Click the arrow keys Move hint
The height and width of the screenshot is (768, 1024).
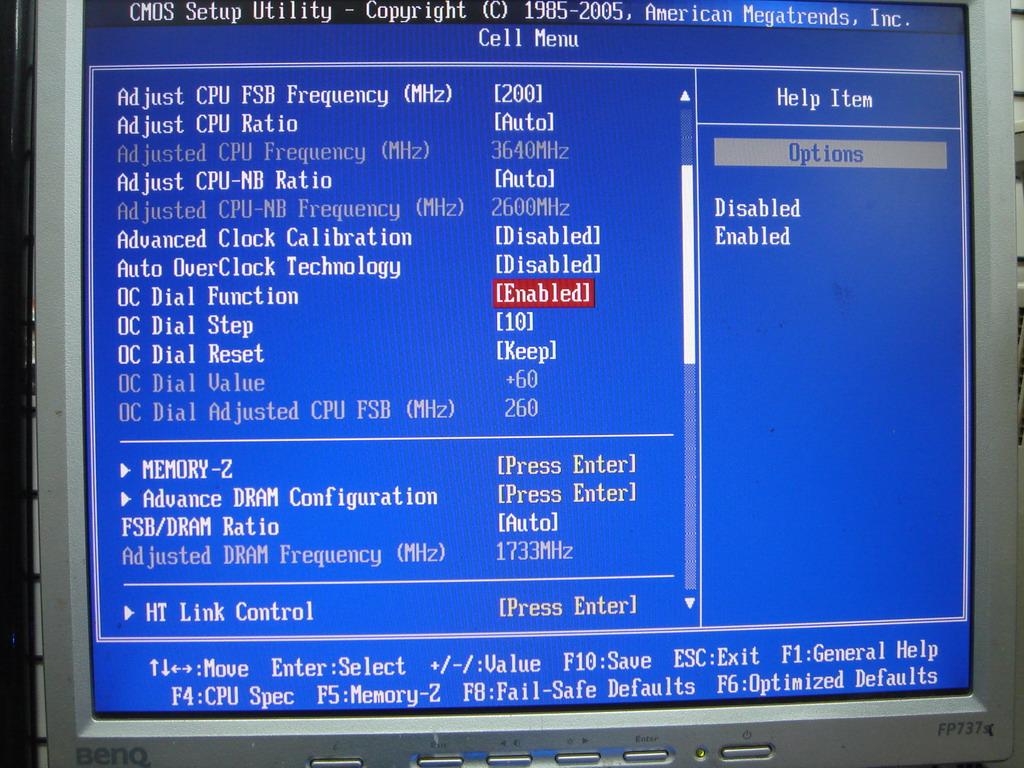click(199, 669)
